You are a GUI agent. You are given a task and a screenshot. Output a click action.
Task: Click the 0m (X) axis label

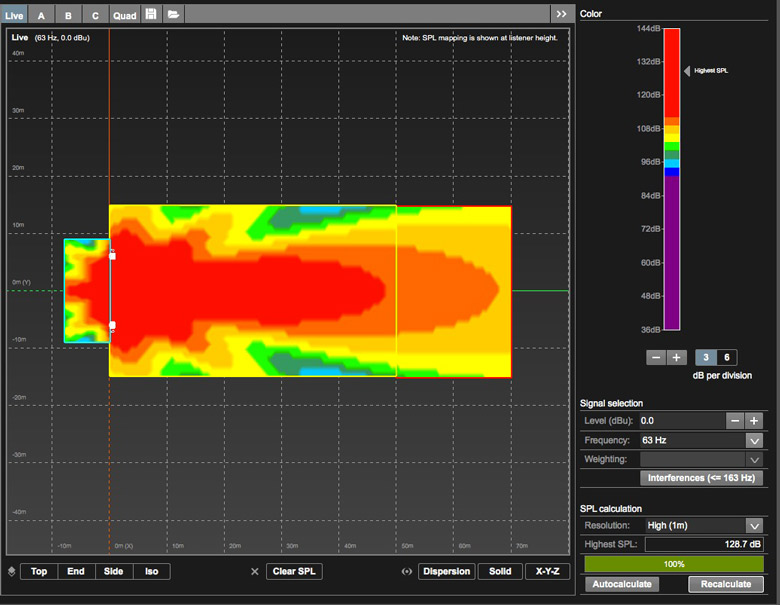(123, 546)
